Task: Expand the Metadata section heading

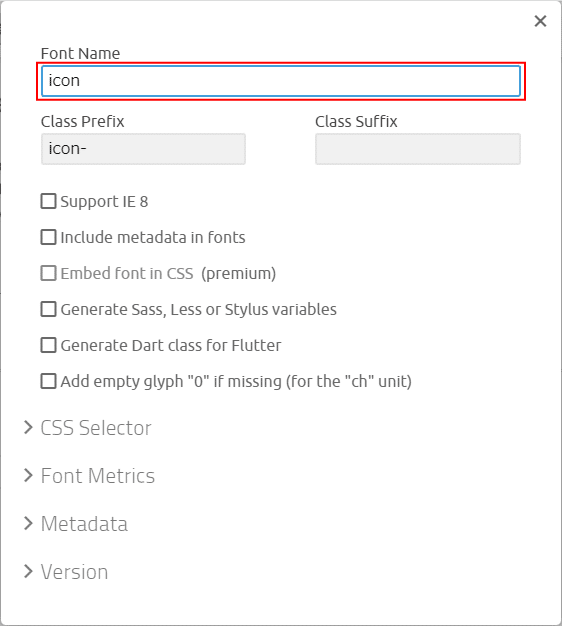Action: click(x=84, y=524)
